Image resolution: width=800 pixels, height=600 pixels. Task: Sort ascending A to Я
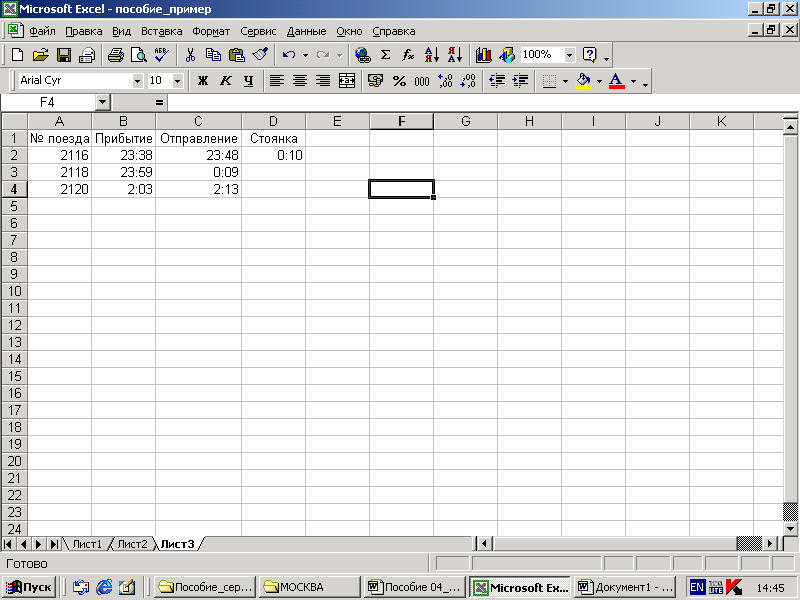[x=431, y=55]
